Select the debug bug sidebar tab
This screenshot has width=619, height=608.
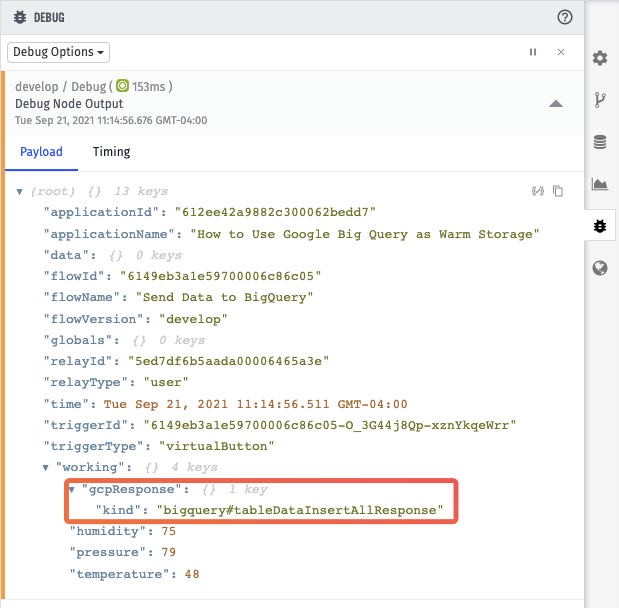[600, 226]
